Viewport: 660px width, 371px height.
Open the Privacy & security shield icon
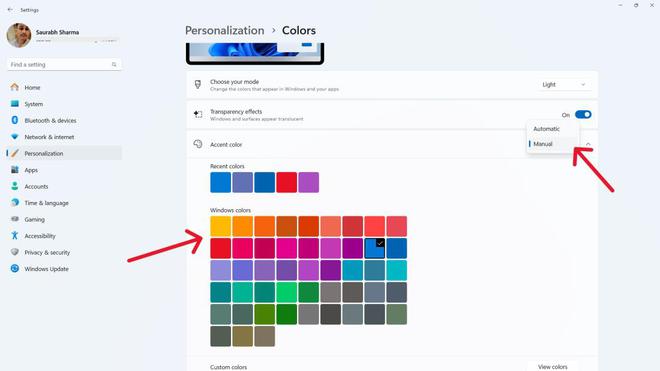tap(15, 252)
